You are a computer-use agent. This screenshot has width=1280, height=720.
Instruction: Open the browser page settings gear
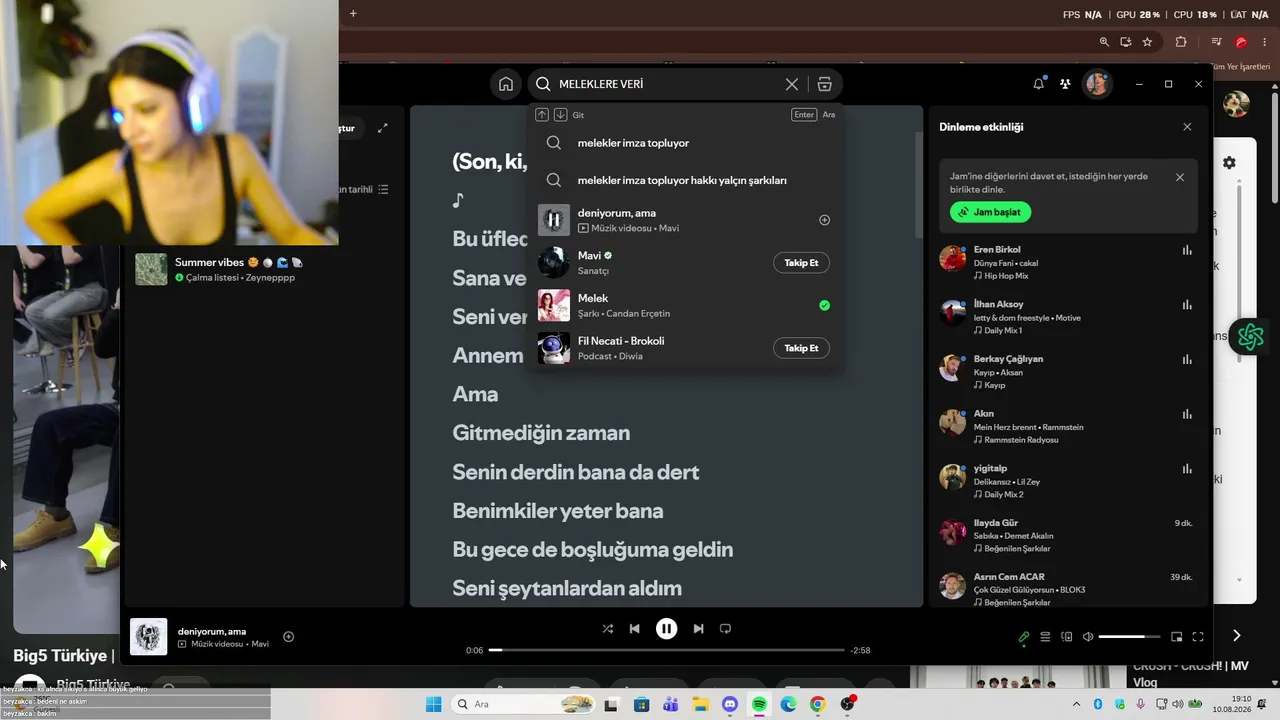pos(1229,163)
